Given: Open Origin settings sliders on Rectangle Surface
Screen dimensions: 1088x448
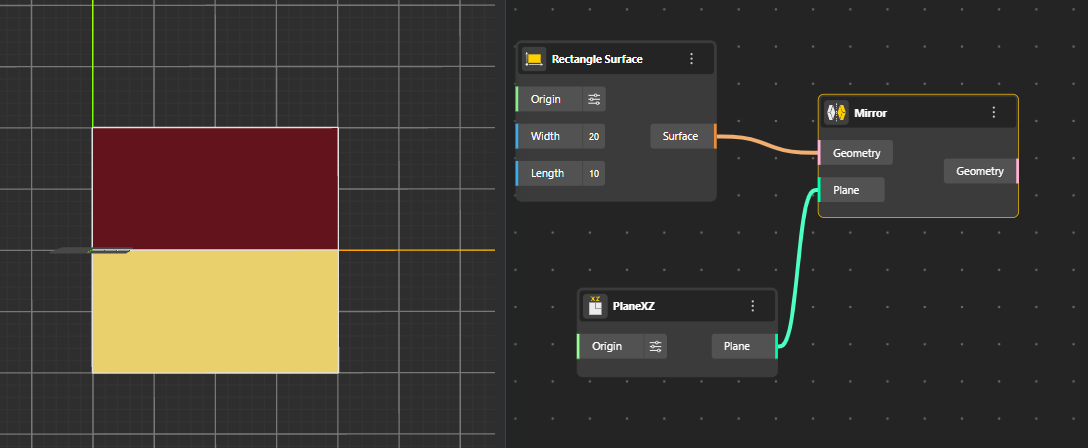Looking at the screenshot, I should pyautogui.click(x=594, y=99).
